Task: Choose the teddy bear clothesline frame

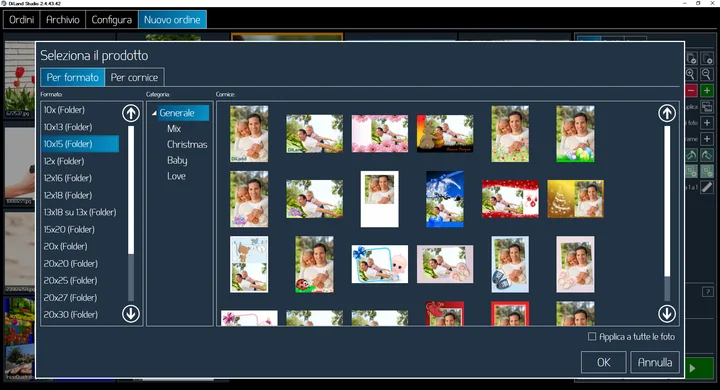Action: click(x=249, y=264)
